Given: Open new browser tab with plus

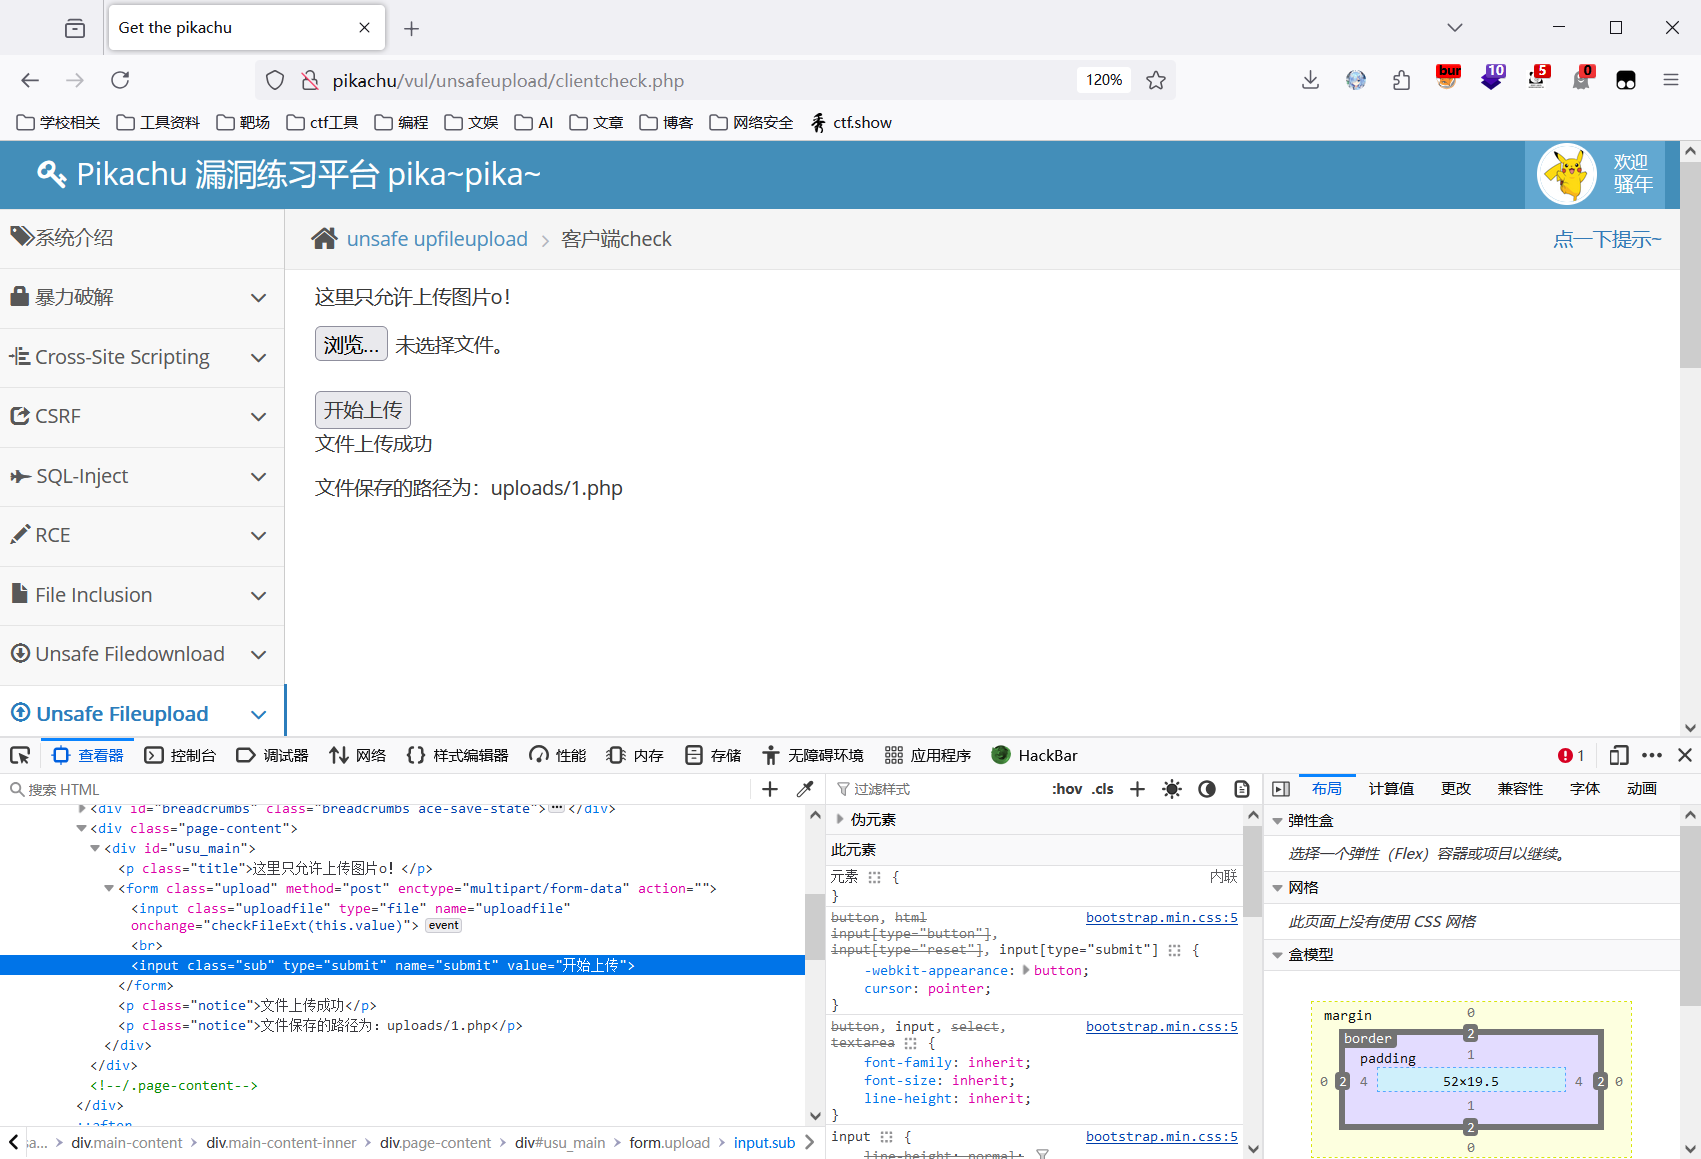Looking at the screenshot, I should coord(411,28).
